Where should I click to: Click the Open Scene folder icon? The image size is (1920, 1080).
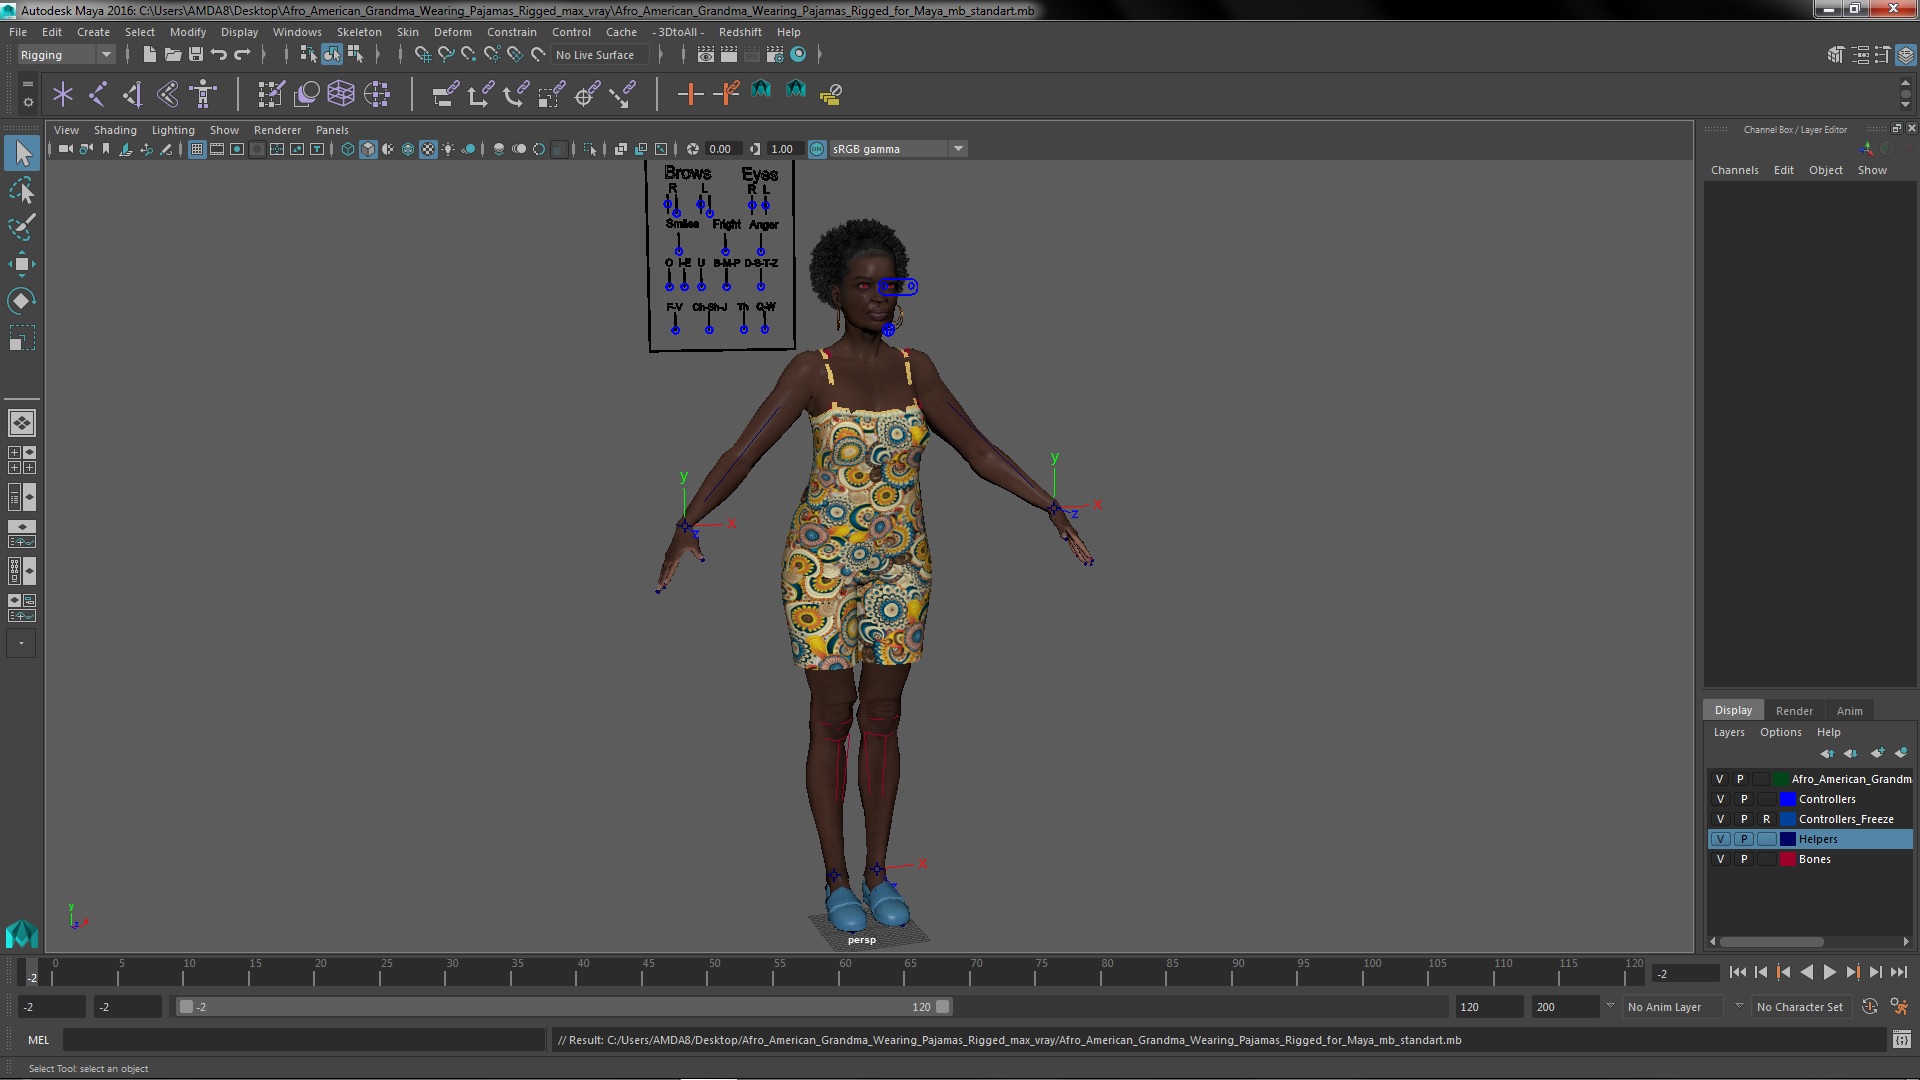point(173,55)
